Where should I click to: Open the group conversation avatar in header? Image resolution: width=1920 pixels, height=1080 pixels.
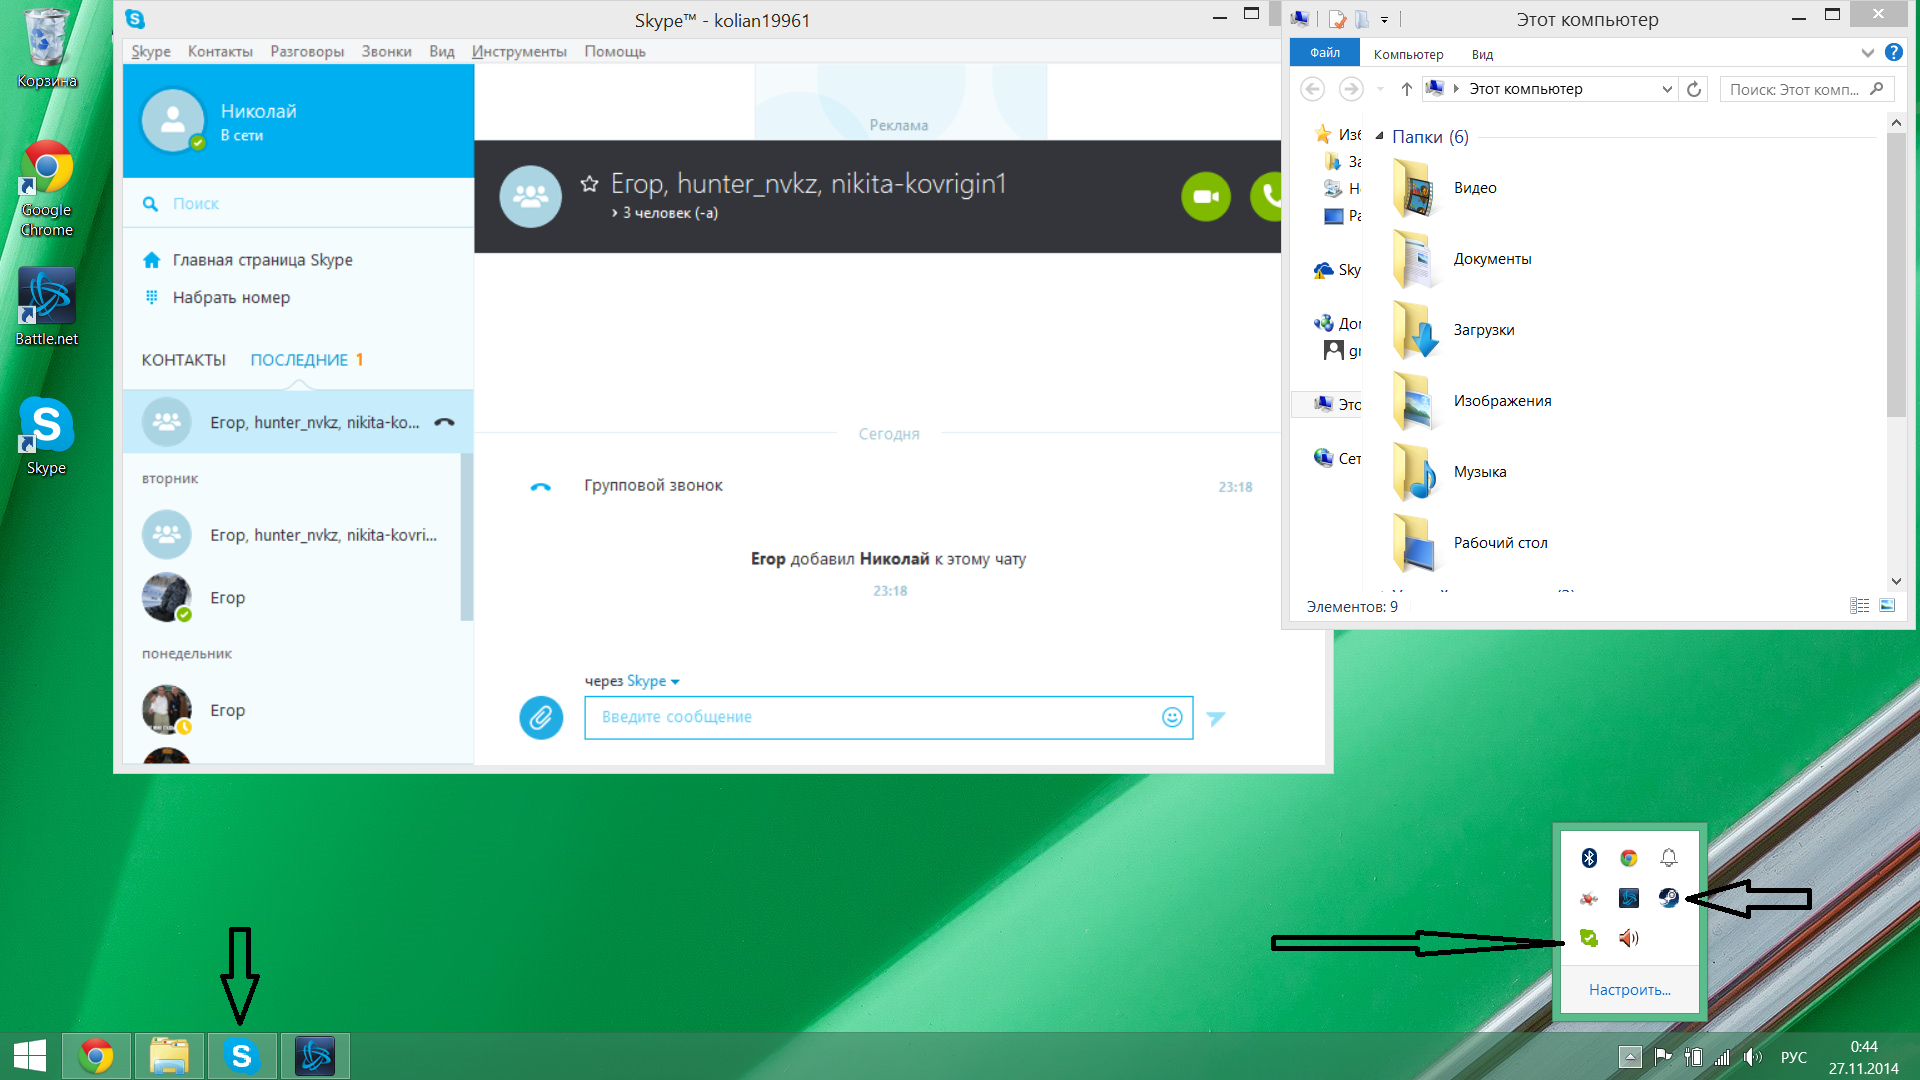coord(530,197)
